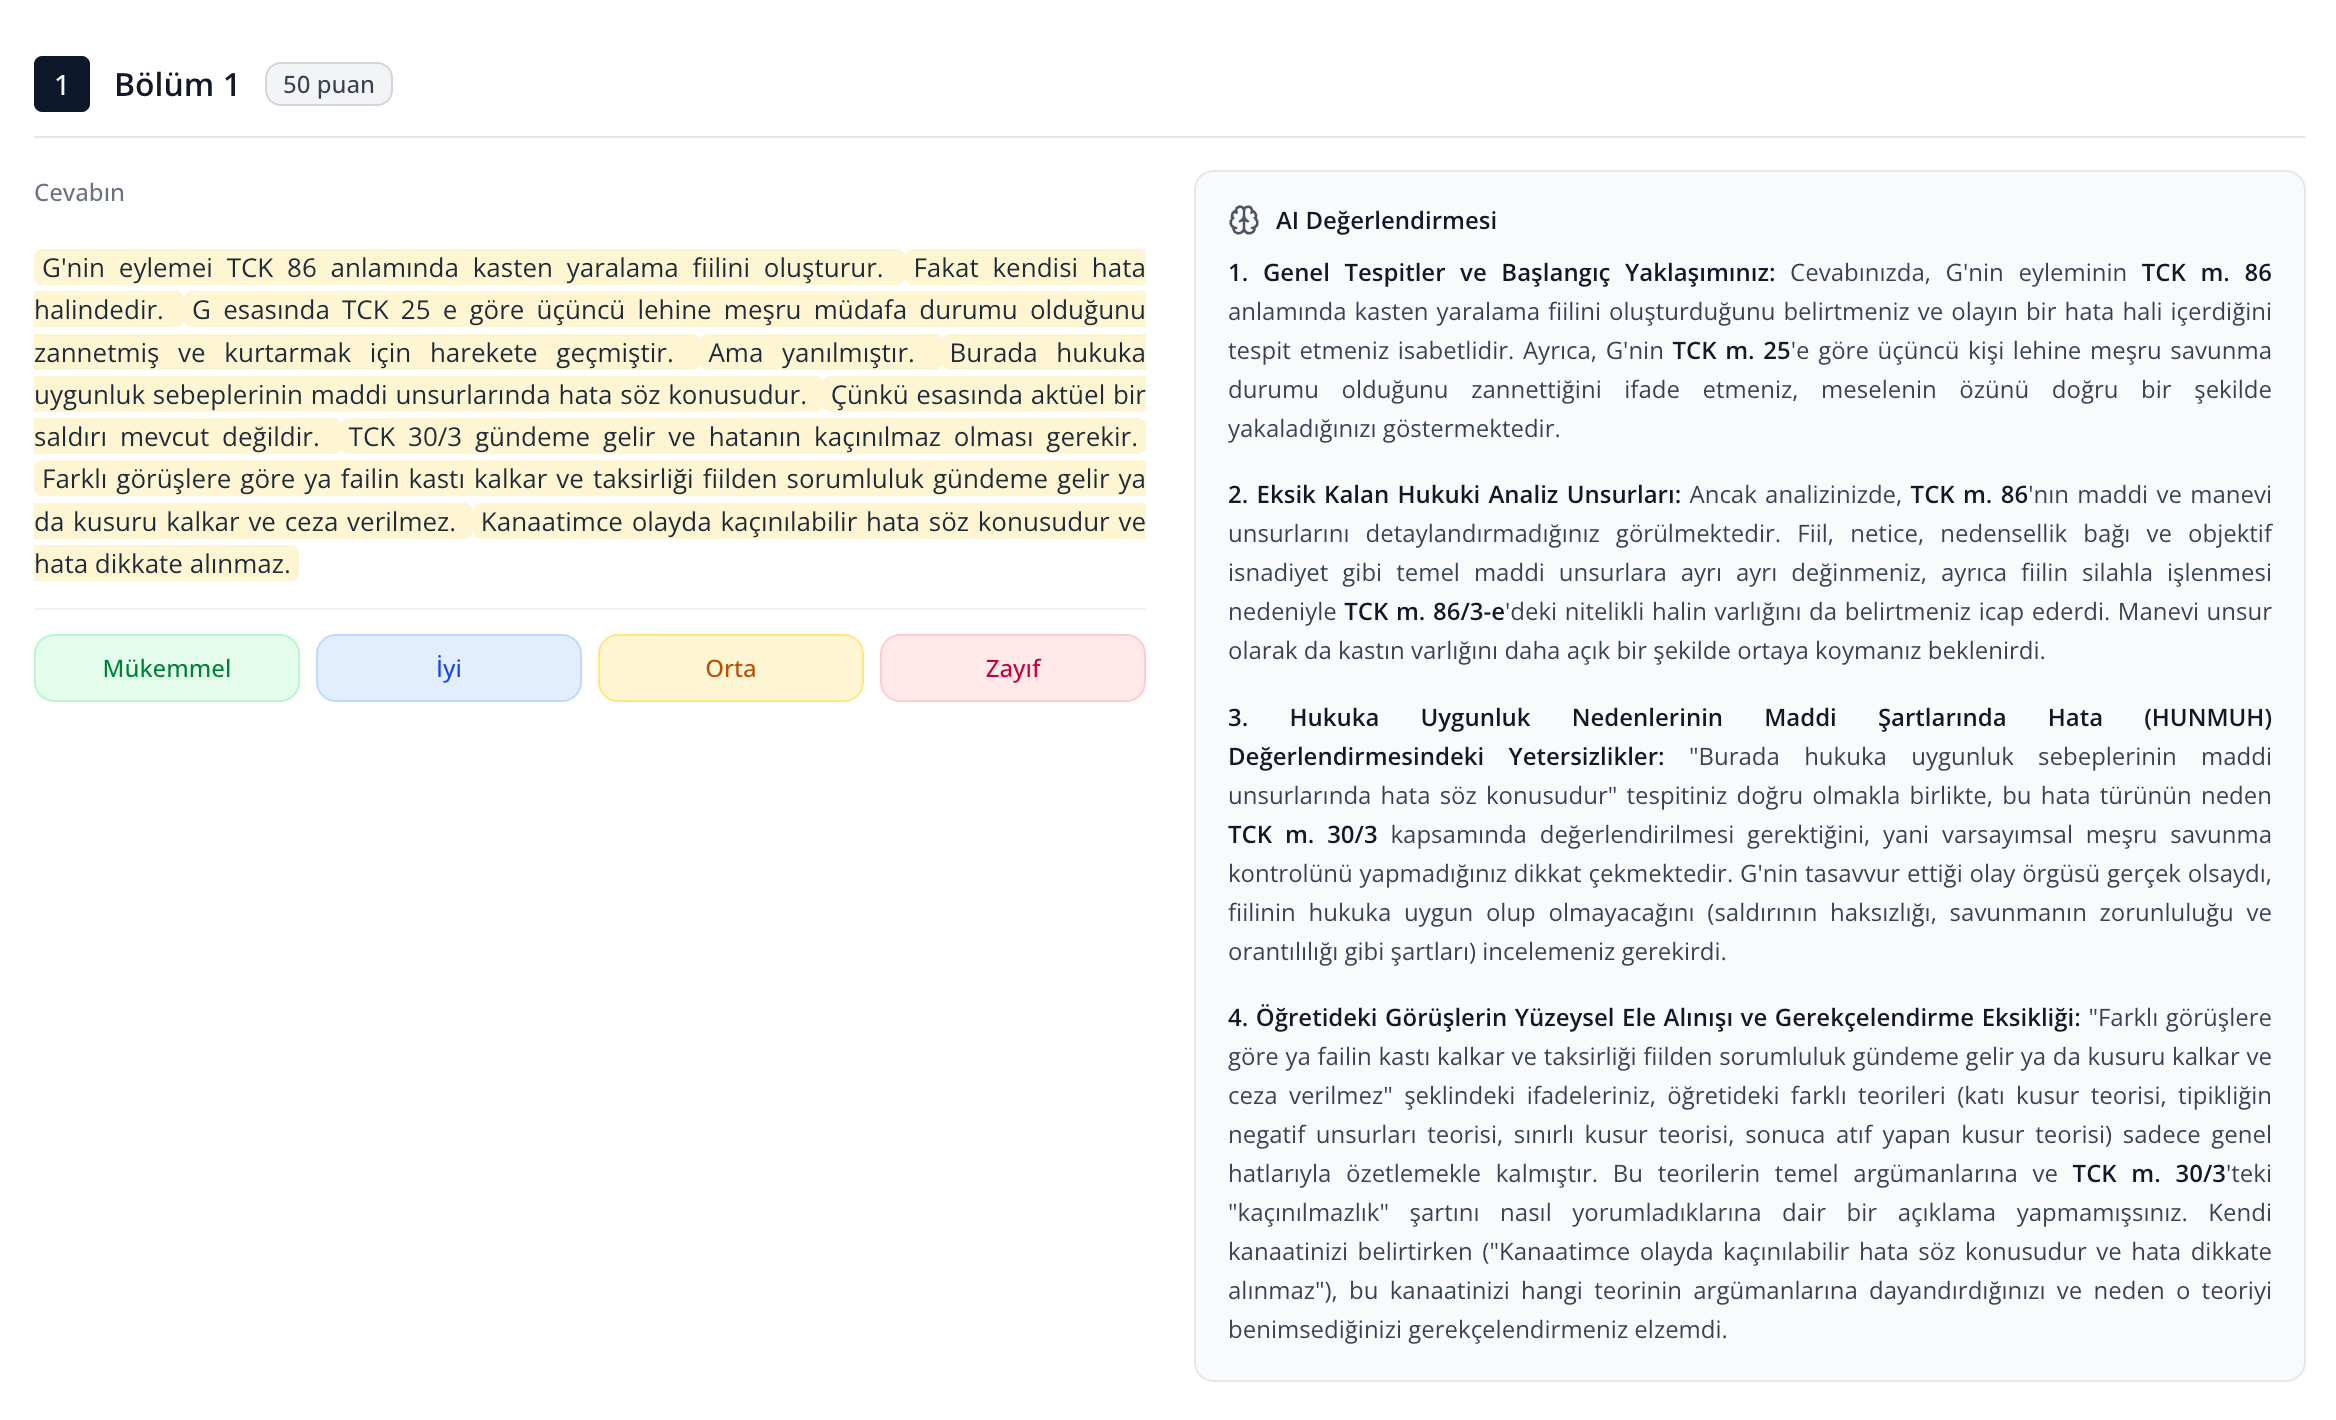Click highlighted sentence starting 'Kanaatimce olayda'
Image resolution: width=2336 pixels, height=1420 pixels.
click(810, 522)
